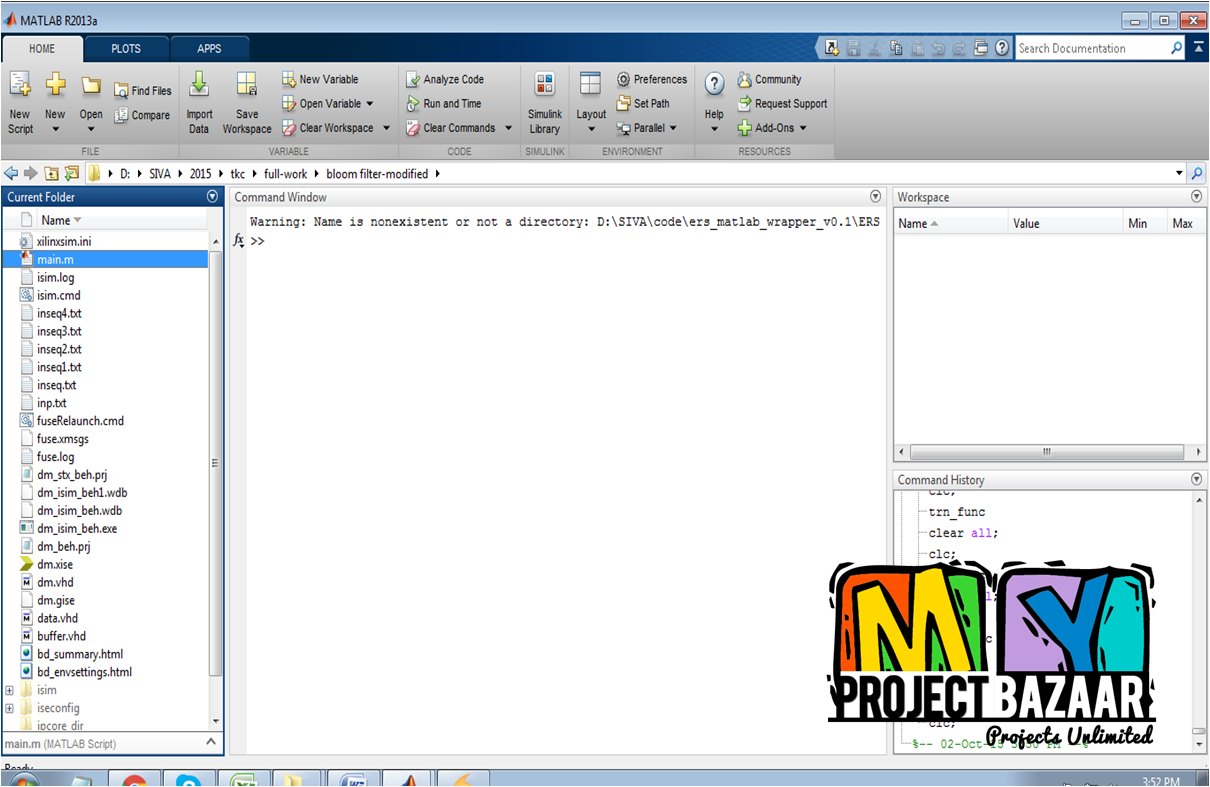This screenshot has height=787, width=1210.
Task: Visit the Community link
Action: pyautogui.click(x=769, y=80)
